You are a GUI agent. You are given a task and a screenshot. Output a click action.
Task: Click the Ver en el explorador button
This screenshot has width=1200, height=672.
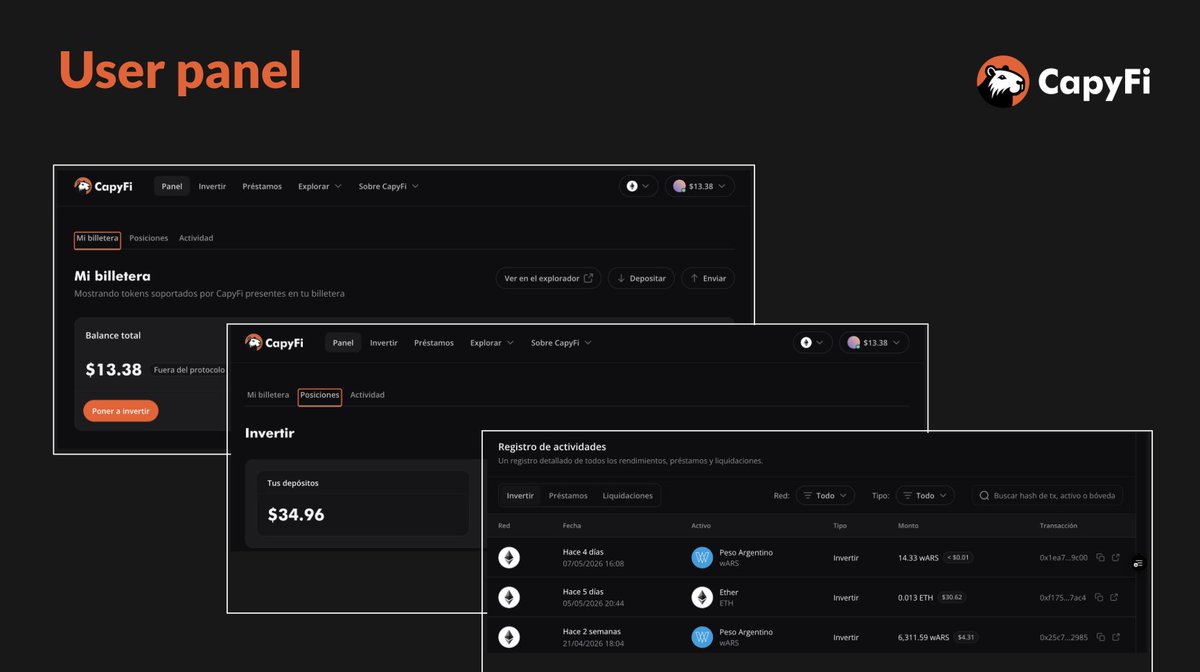[548, 278]
